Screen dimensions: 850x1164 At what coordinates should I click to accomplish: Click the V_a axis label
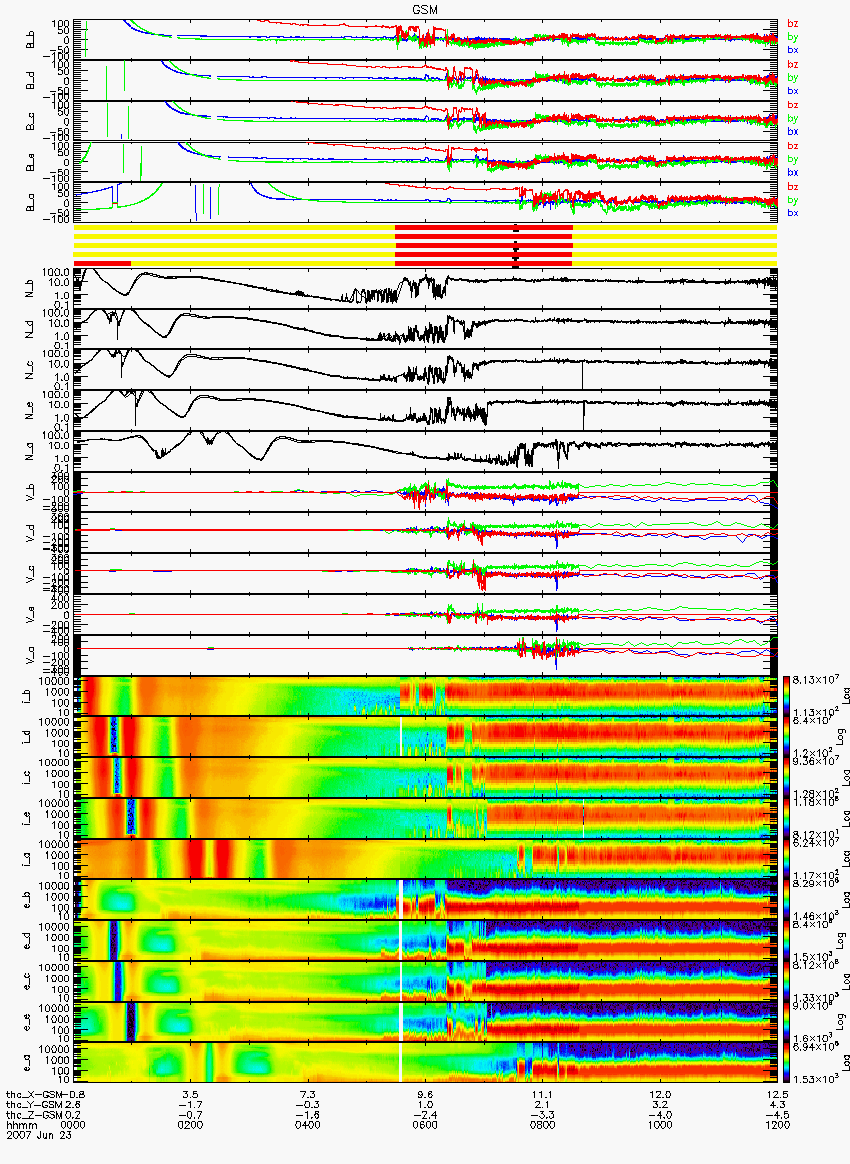point(30,655)
